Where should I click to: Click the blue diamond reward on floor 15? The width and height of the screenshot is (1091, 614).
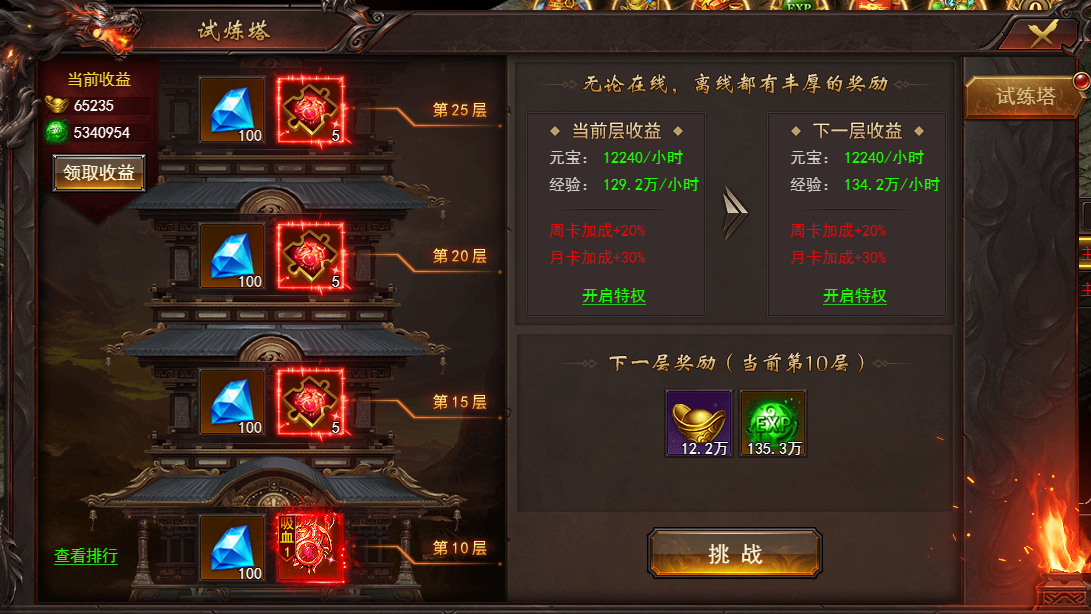(232, 402)
